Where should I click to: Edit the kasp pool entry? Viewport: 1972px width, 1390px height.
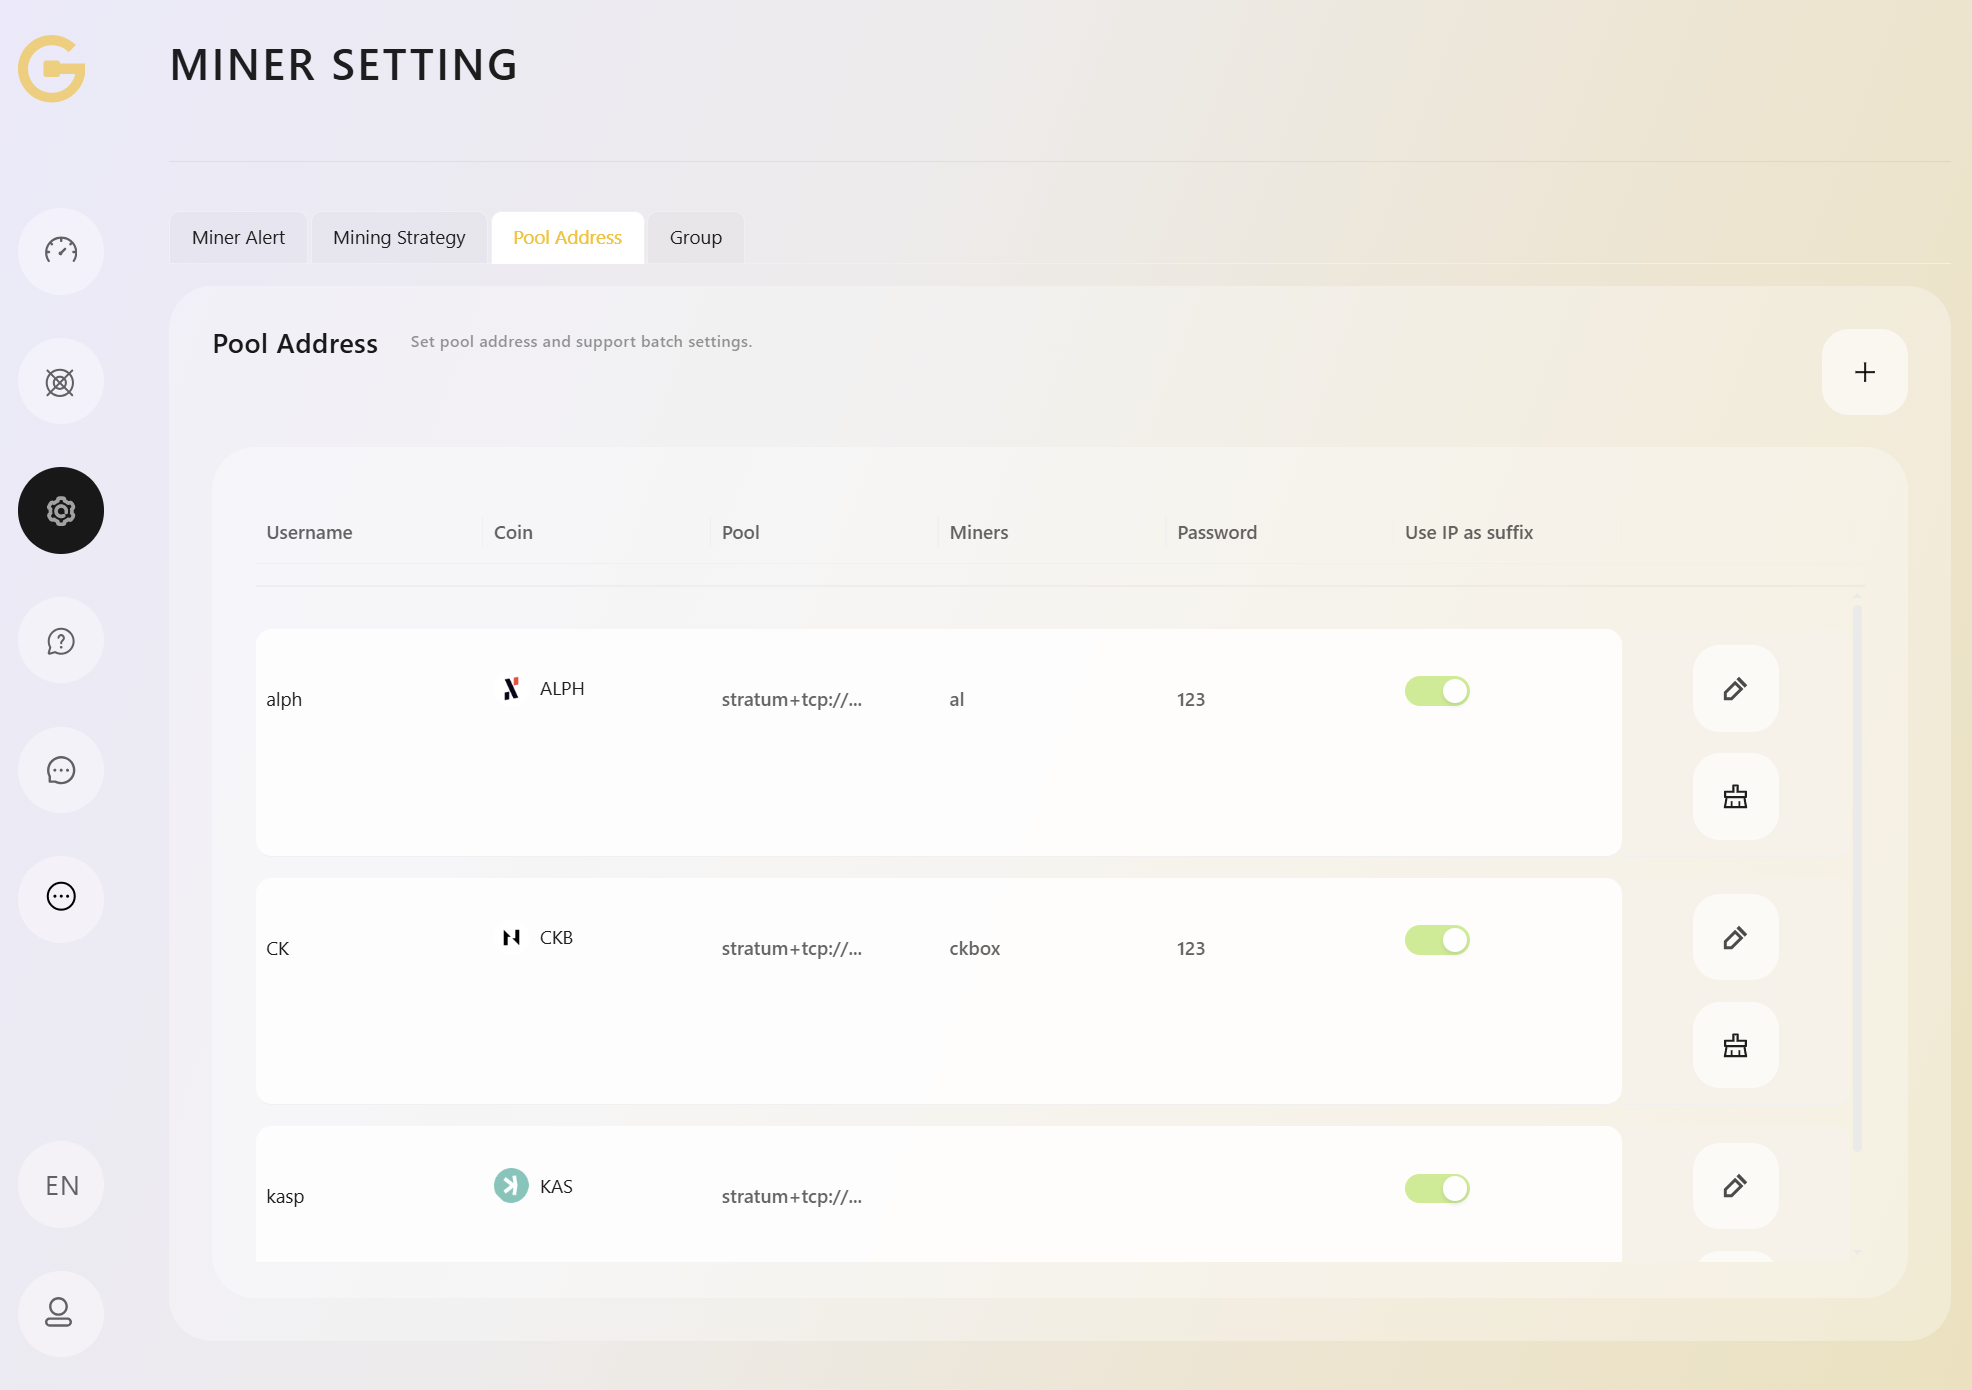click(1735, 1186)
